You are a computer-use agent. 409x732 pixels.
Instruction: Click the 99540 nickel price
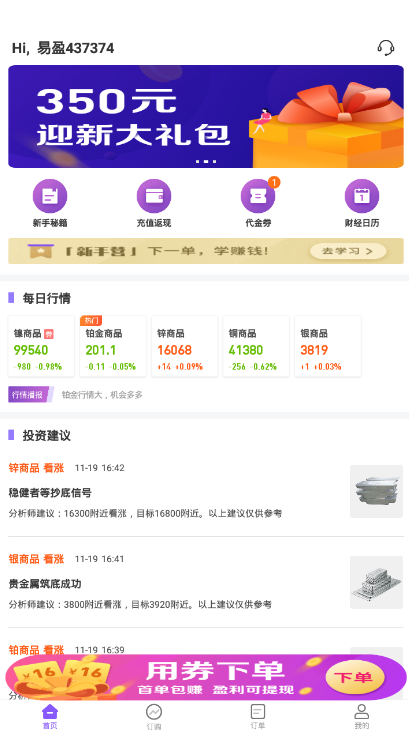pos(31,350)
